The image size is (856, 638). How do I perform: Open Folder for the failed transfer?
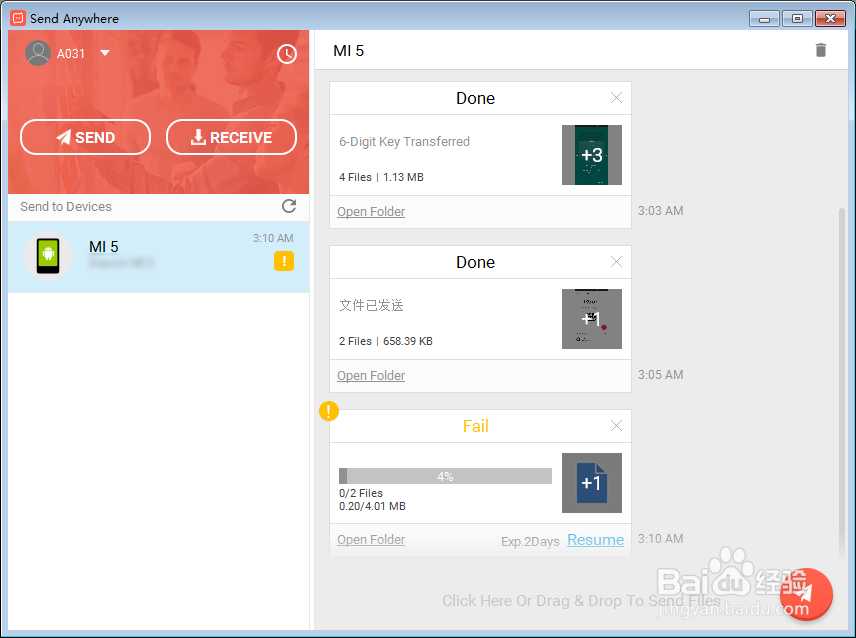coord(371,540)
